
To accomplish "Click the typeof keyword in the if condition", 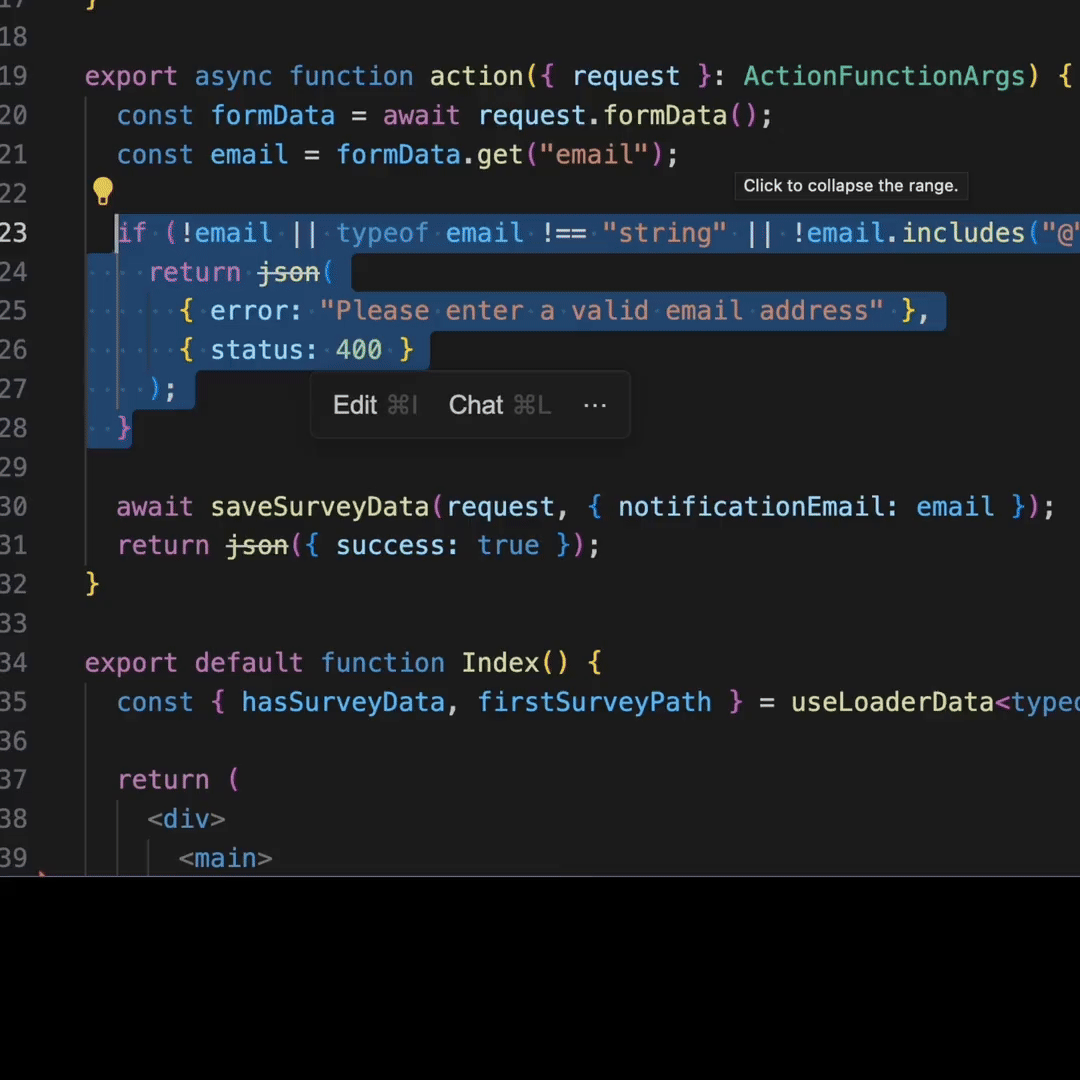I will coord(382,233).
